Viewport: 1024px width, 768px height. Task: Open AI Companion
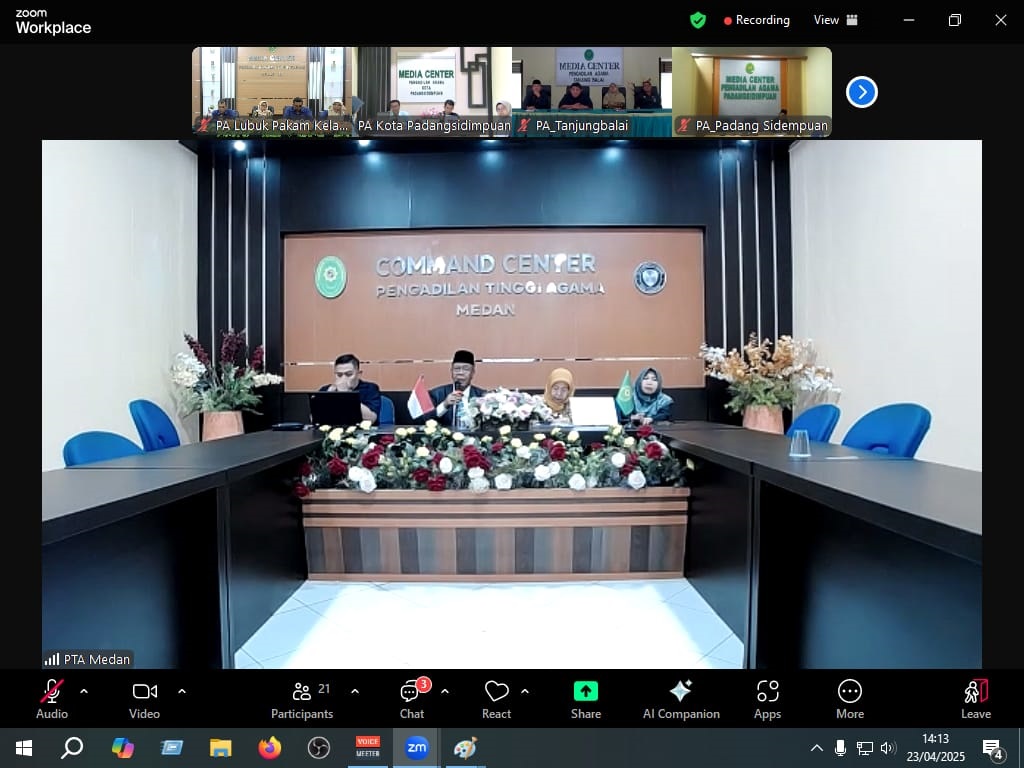(x=681, y=698)
